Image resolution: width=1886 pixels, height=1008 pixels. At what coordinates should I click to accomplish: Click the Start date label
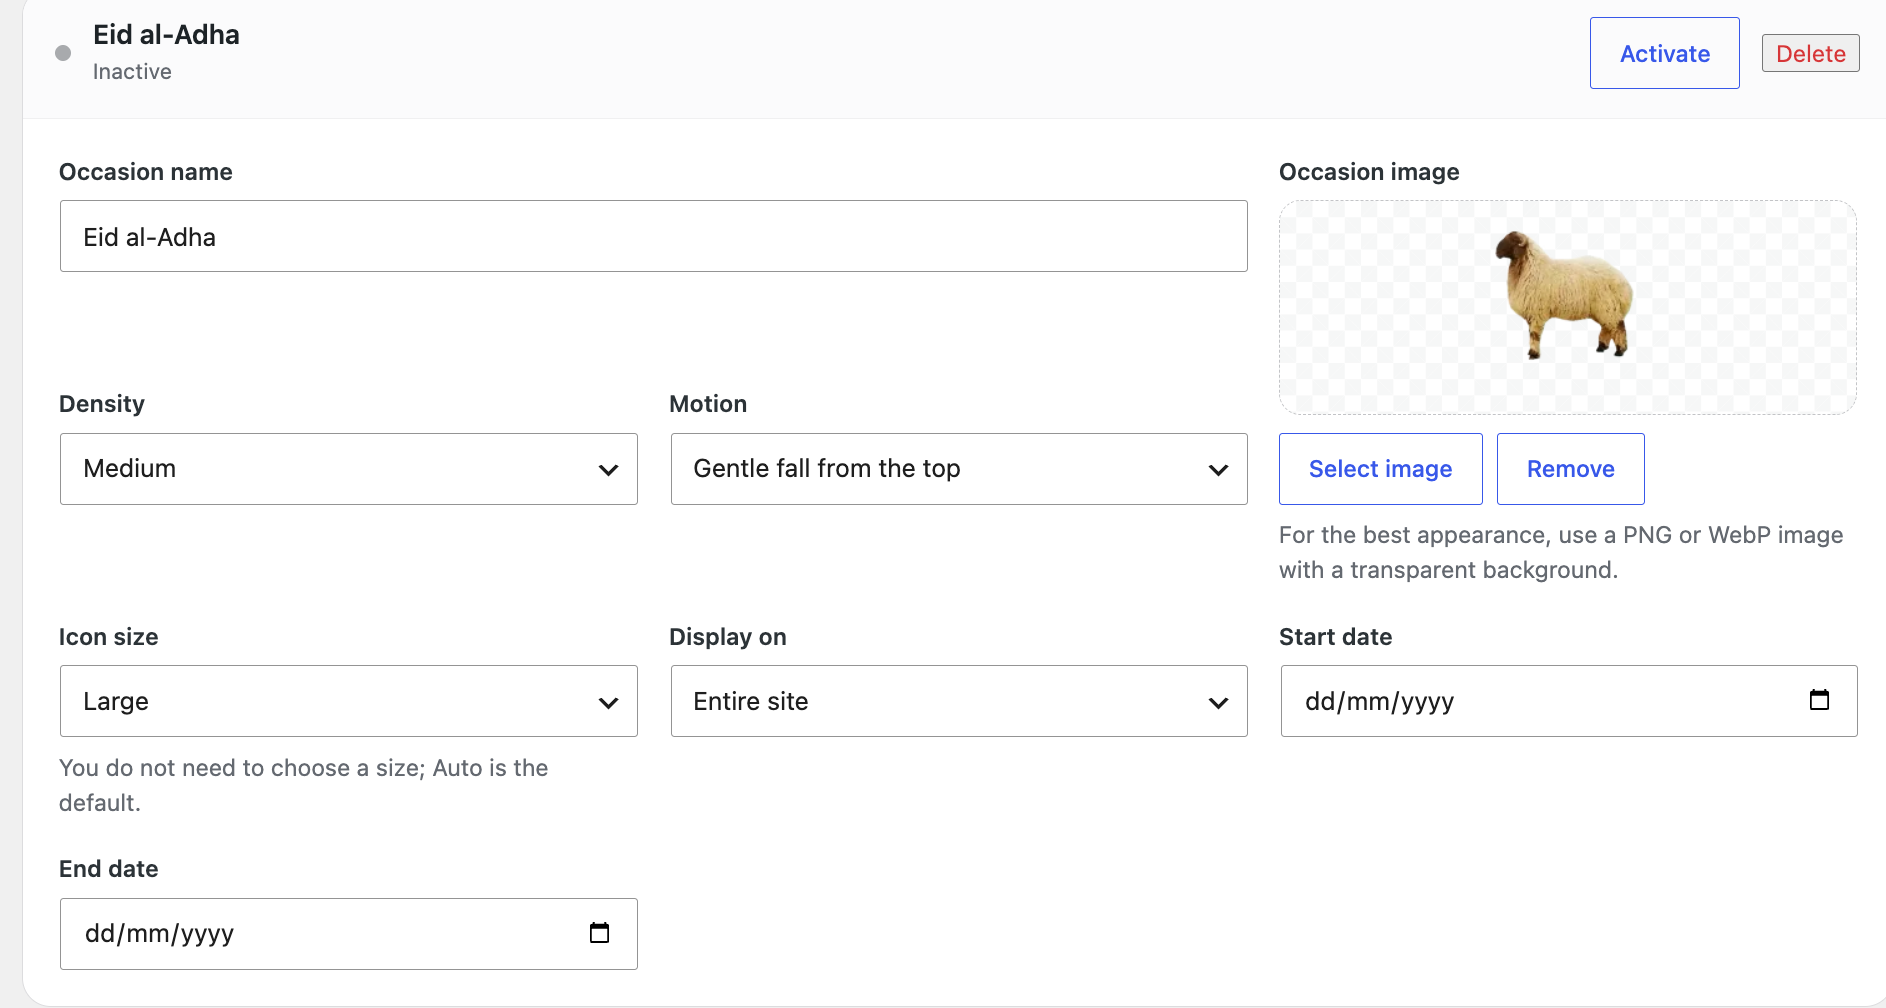[1335, 637]
